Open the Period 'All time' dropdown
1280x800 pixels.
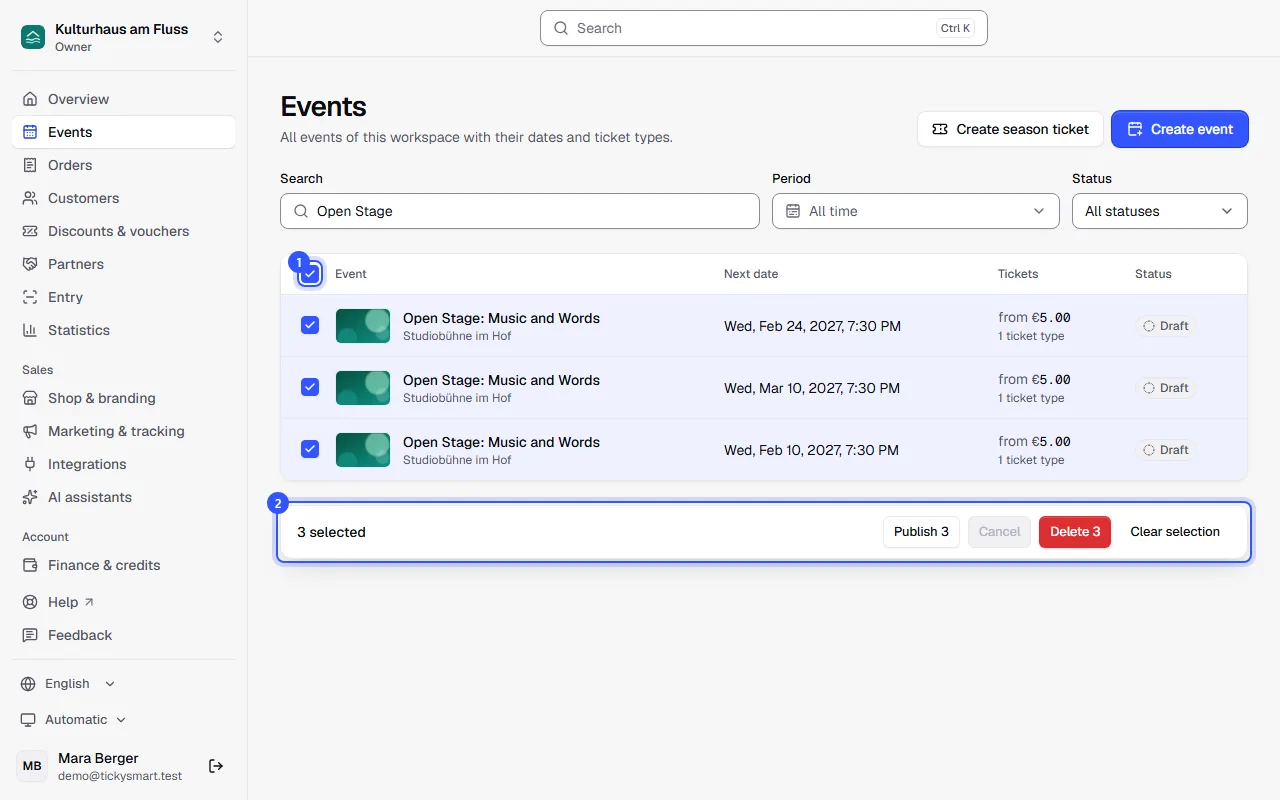pos(916,211)
